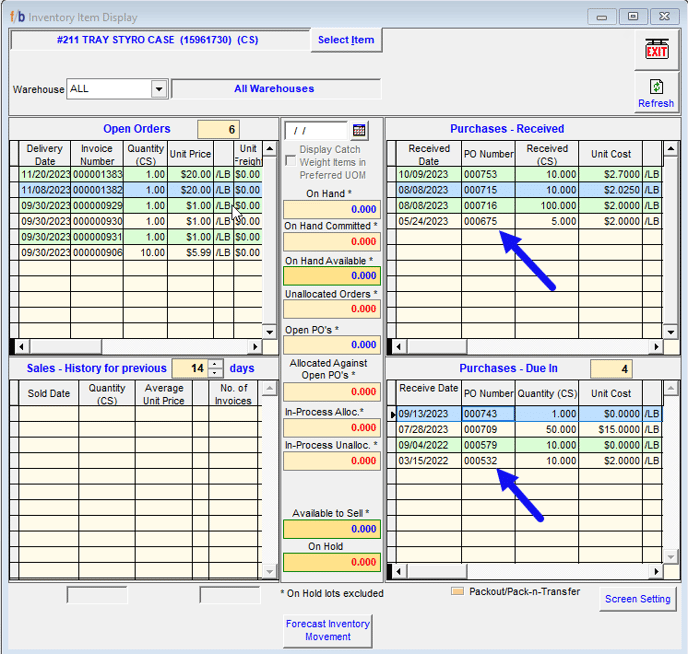Open the Screen Setting button

pyautogui.click(x=638, y=599)
